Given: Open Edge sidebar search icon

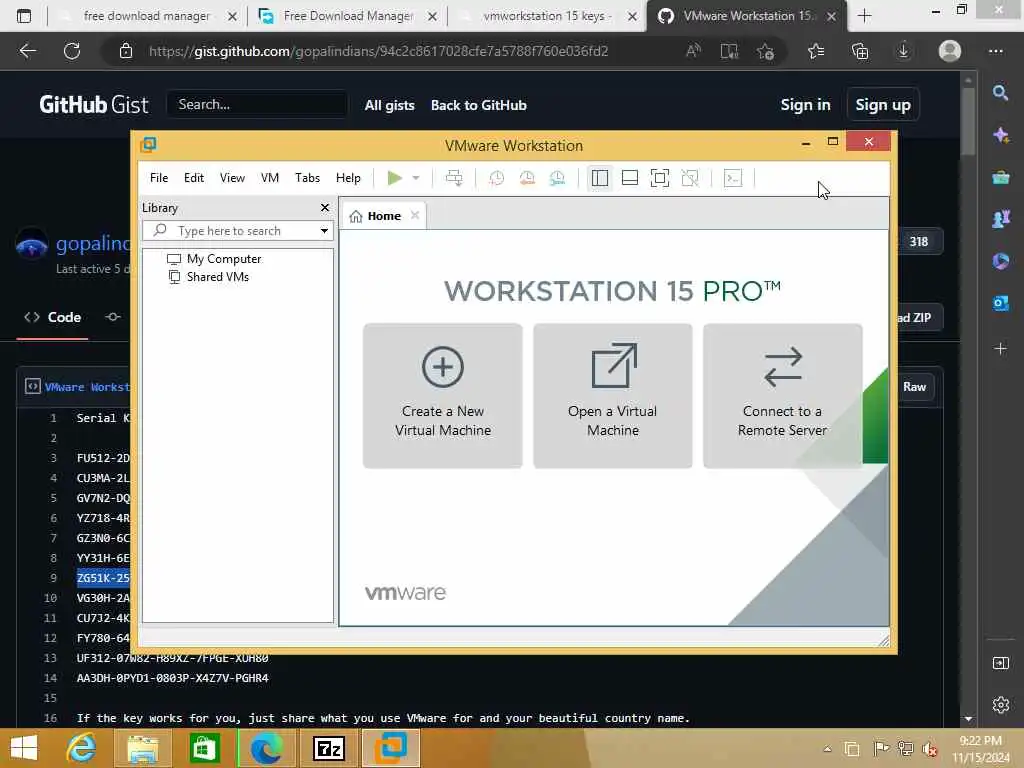Looking at the screenshot, I should 1000,93.
